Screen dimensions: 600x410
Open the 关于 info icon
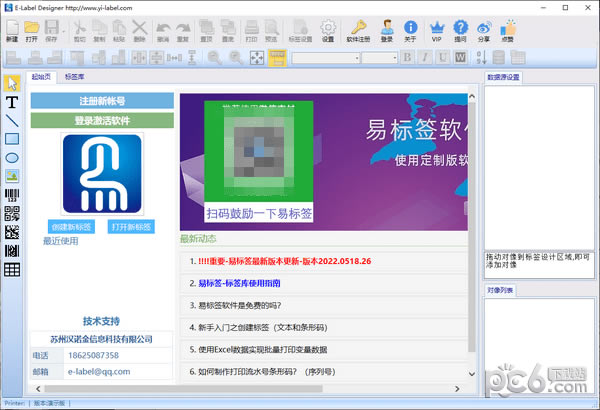410,31
